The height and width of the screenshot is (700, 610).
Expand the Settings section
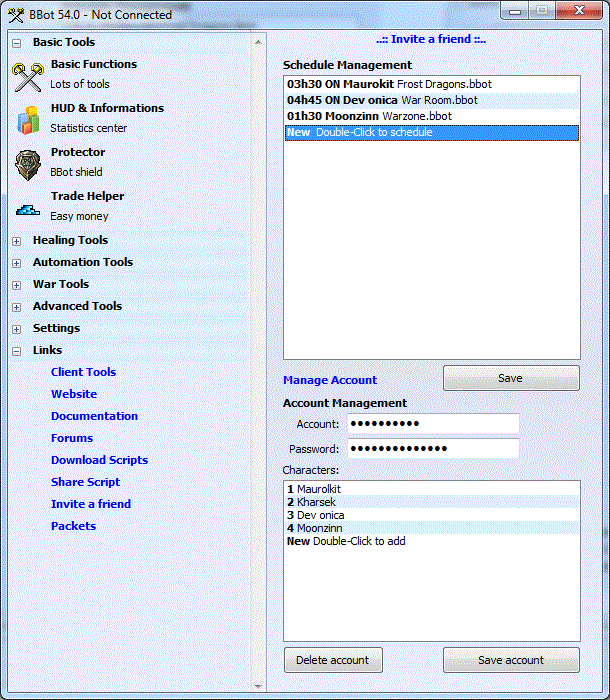(16, 329)
